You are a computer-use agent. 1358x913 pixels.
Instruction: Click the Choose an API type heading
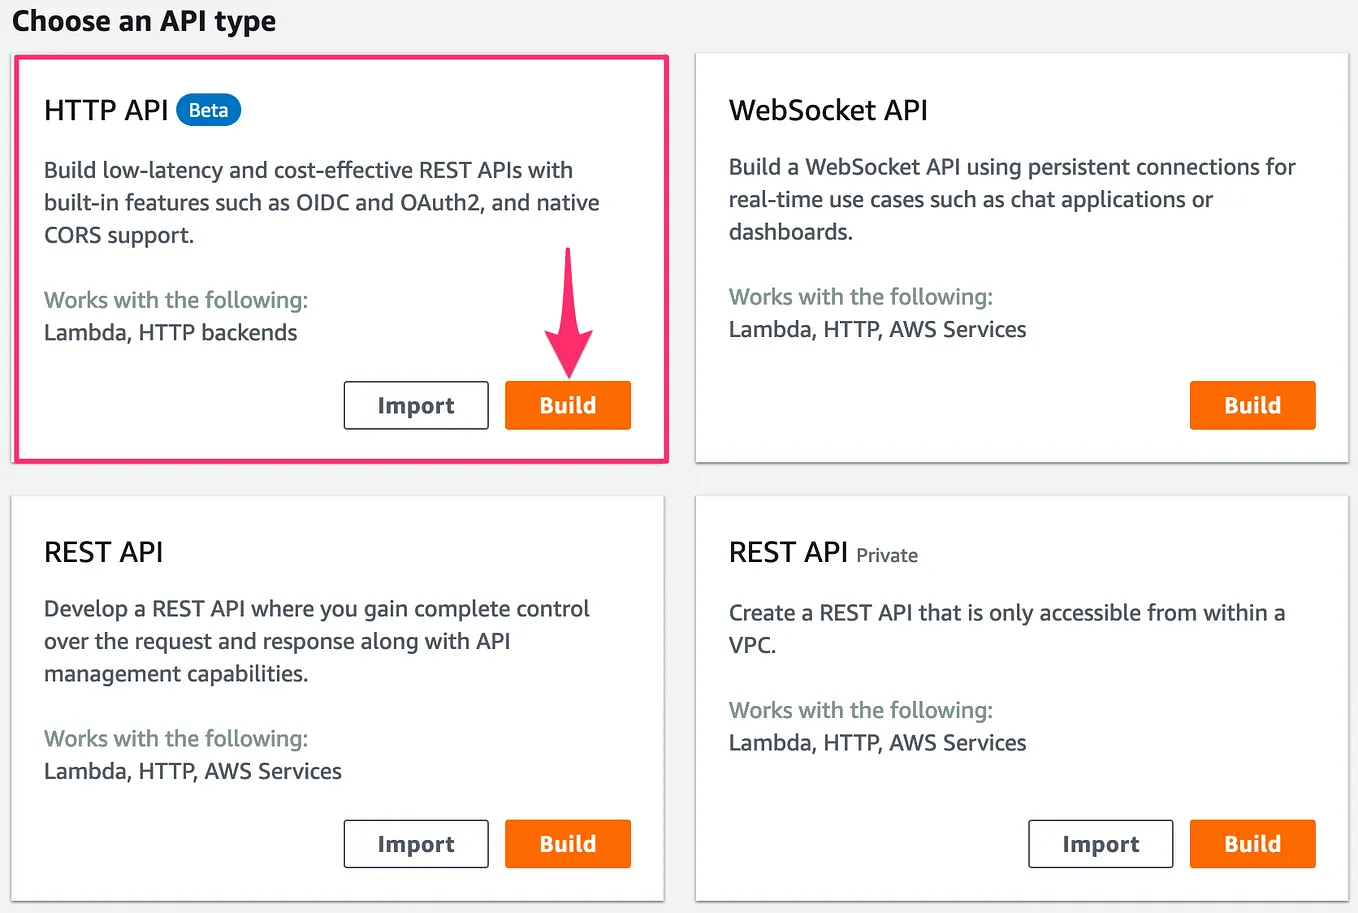click(143, 21)
